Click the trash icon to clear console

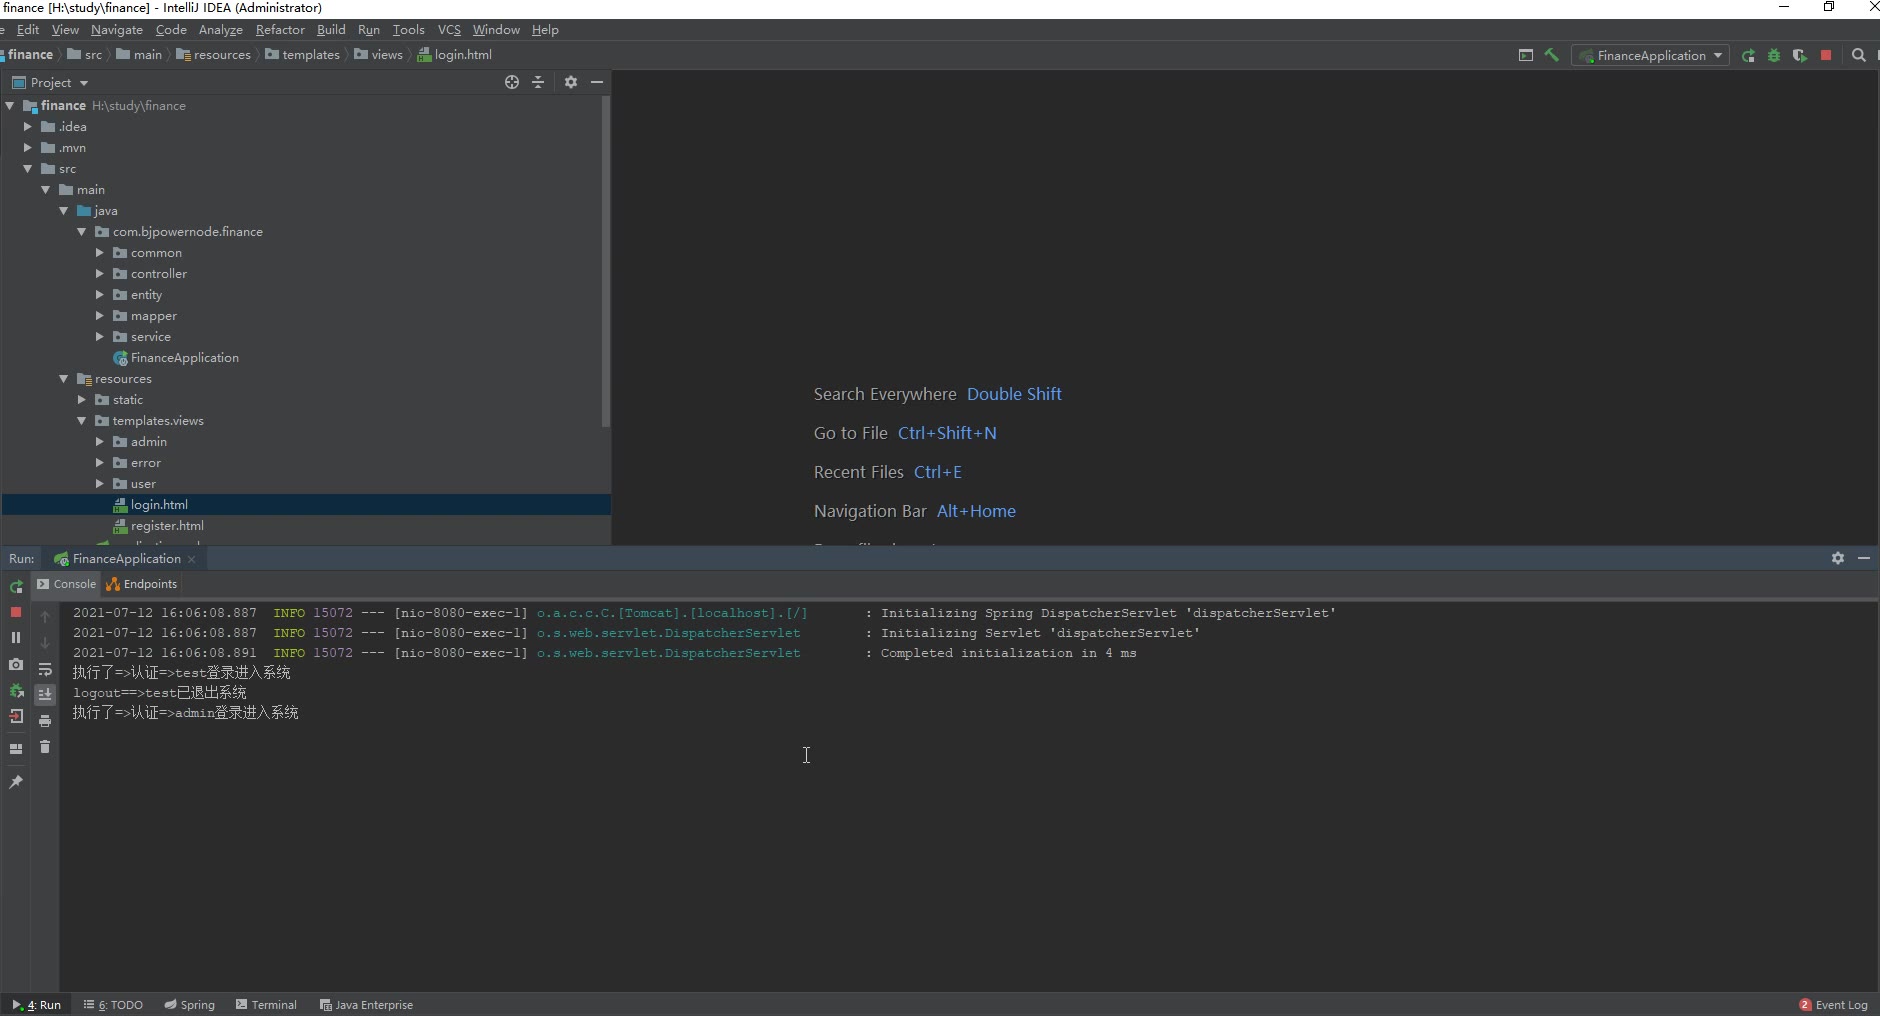pos(45,747)
